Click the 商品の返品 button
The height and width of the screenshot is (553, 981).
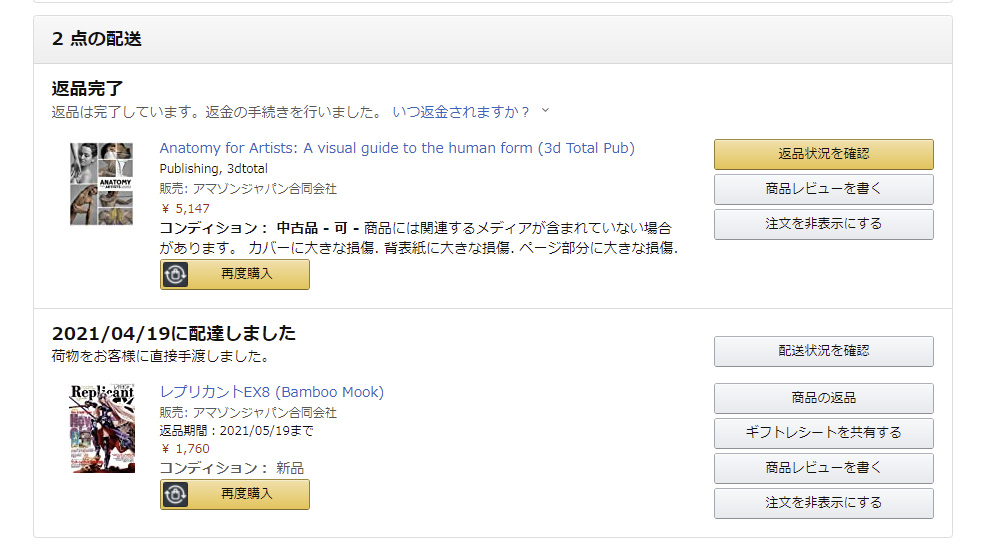(x=823, y=398)
